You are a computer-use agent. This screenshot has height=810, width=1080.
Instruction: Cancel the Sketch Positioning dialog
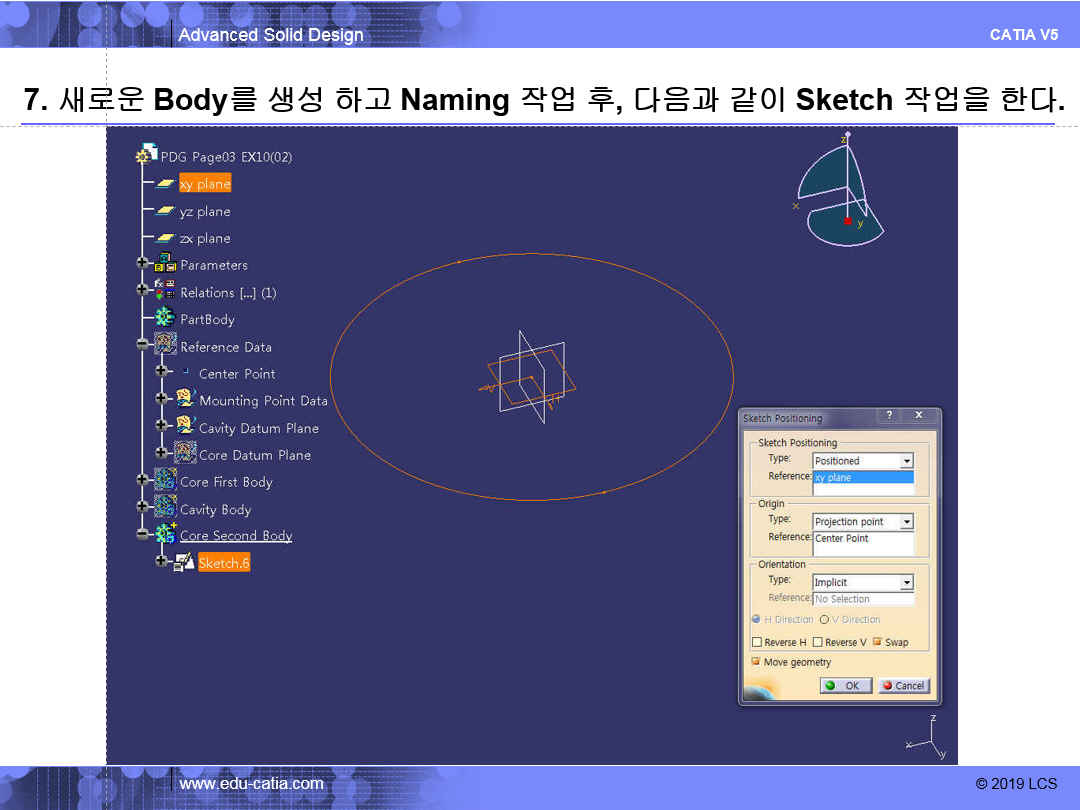[x=904, y=685]
